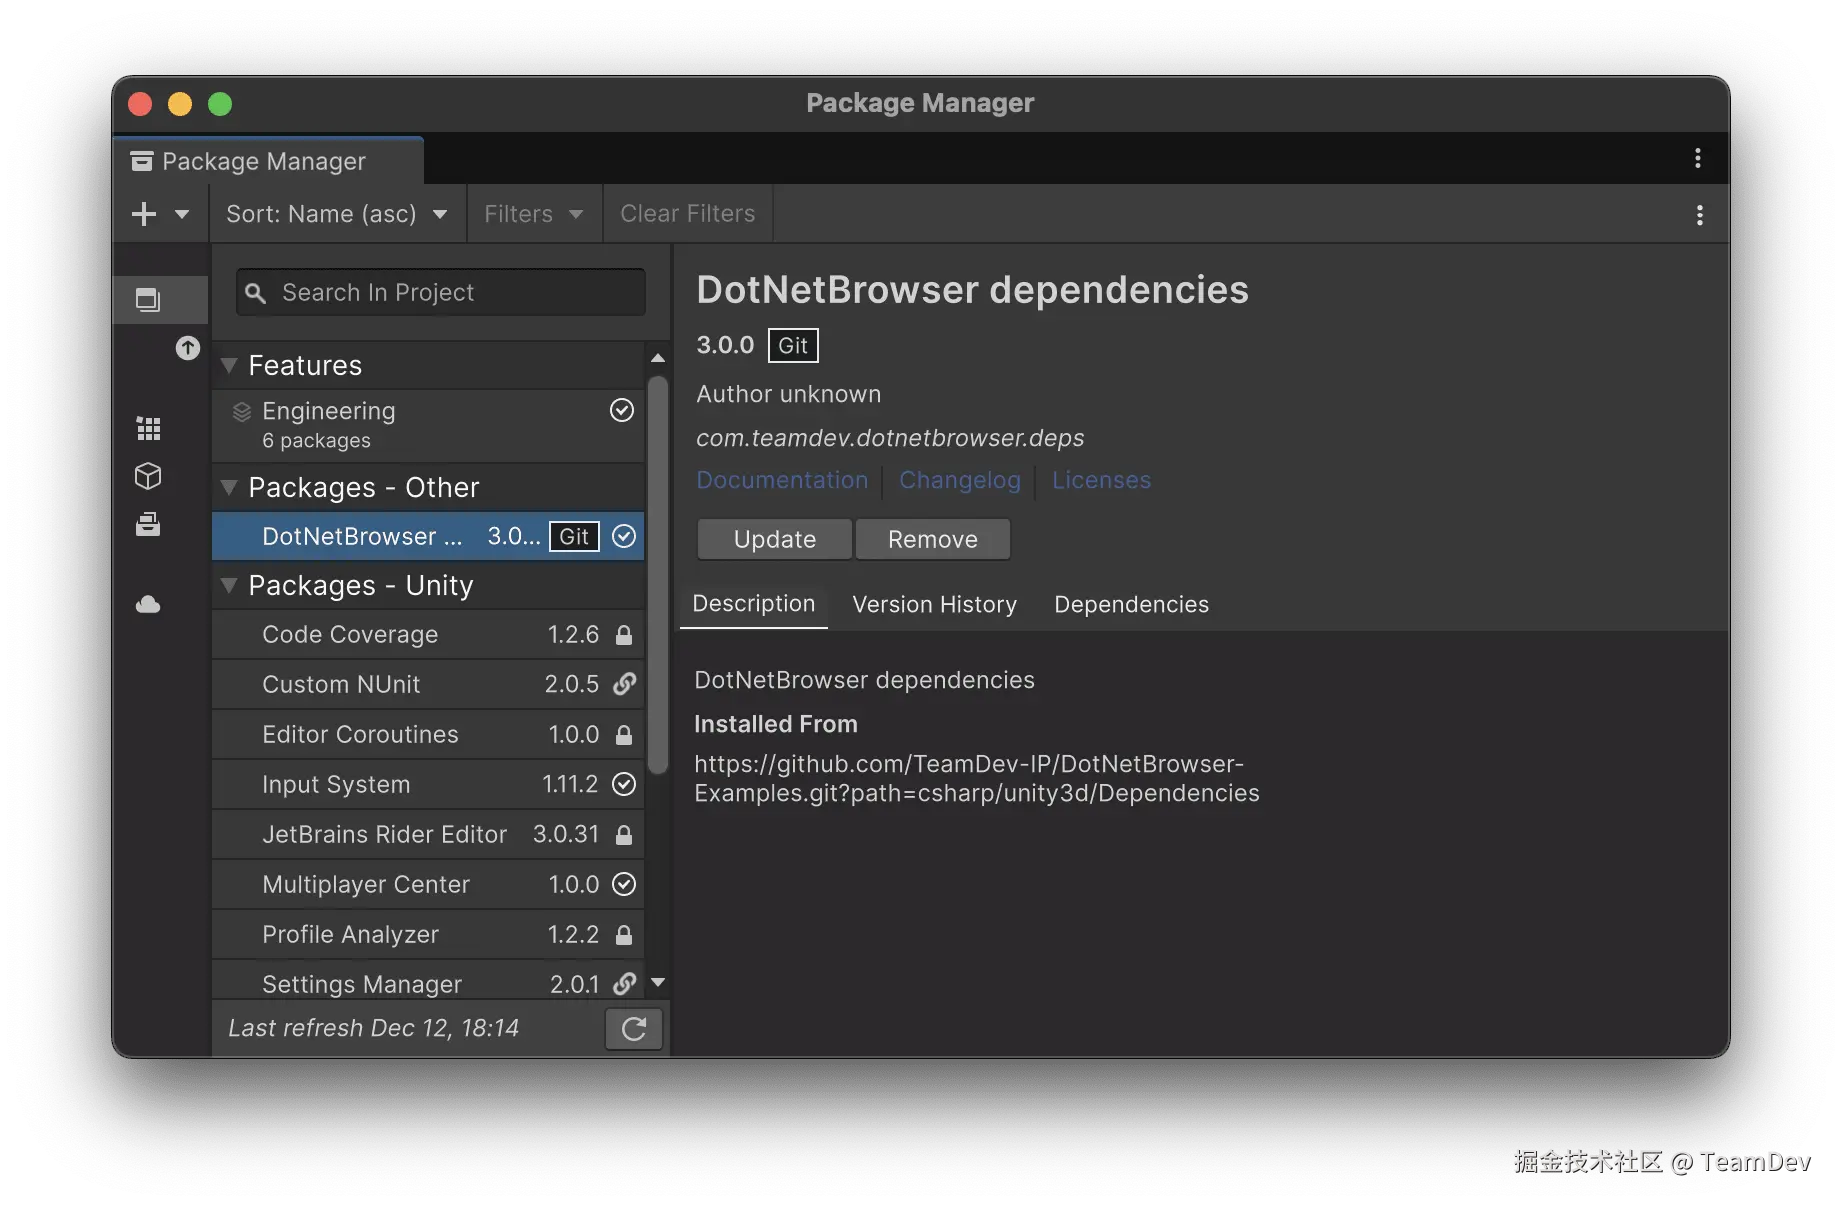Click the Search In Project field
The height and width of the screenshot is (1206, 1842).
438,292
